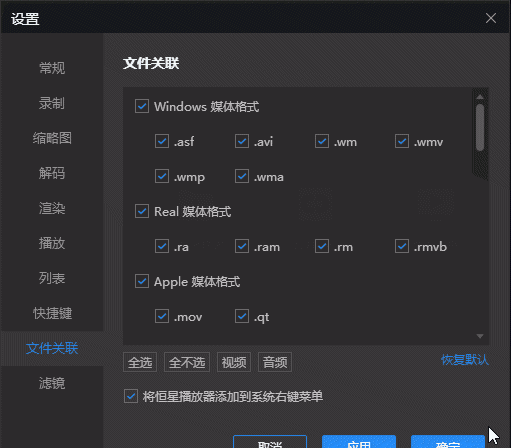The height and width of the screenshot is (448, 511).
Task: Toggle the .ram checkbox
Action: [x=242, y=246]
